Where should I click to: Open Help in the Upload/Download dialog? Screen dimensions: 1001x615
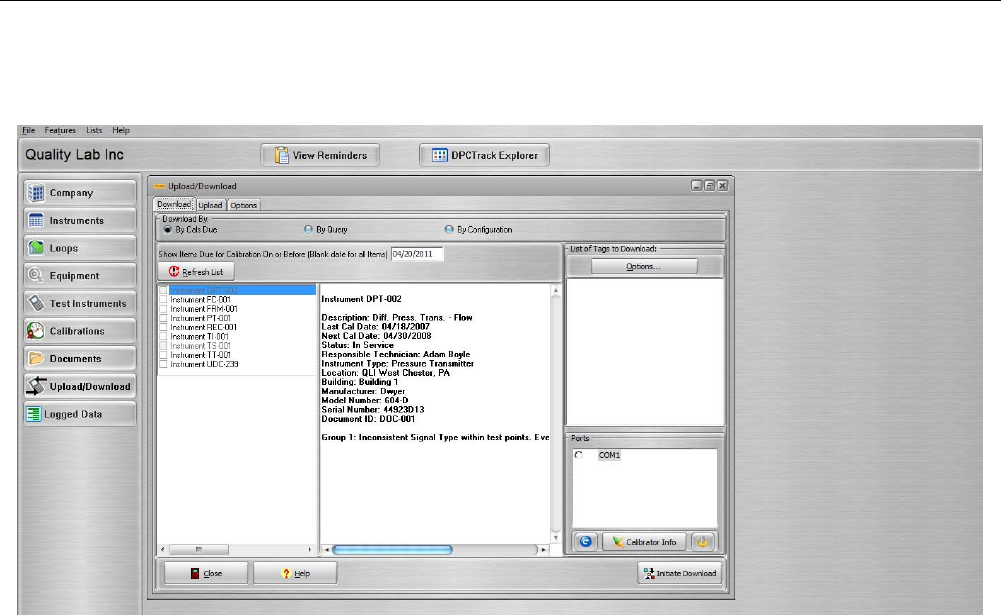295,573
